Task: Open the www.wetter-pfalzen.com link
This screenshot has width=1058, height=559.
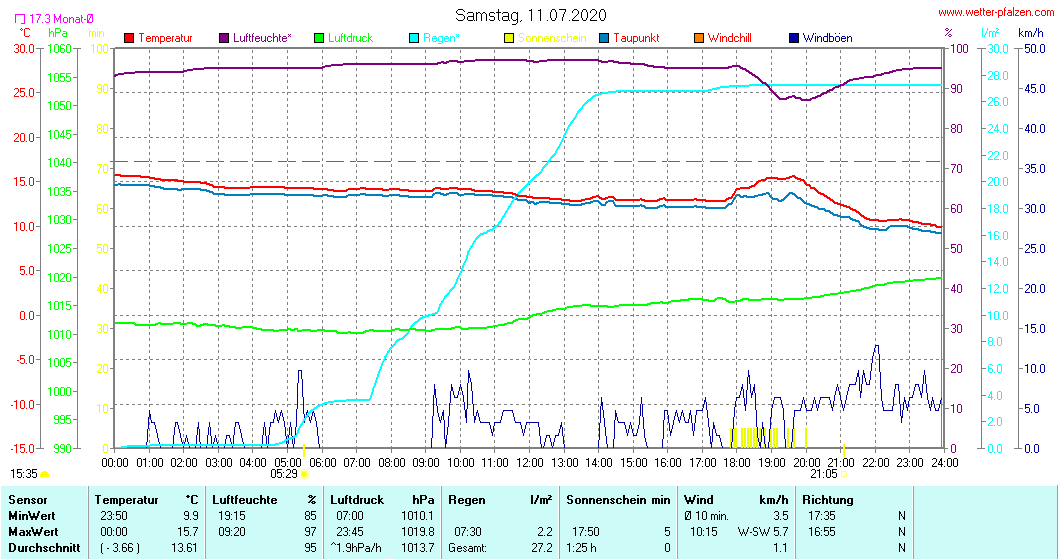Action: [x=996, y=12]
